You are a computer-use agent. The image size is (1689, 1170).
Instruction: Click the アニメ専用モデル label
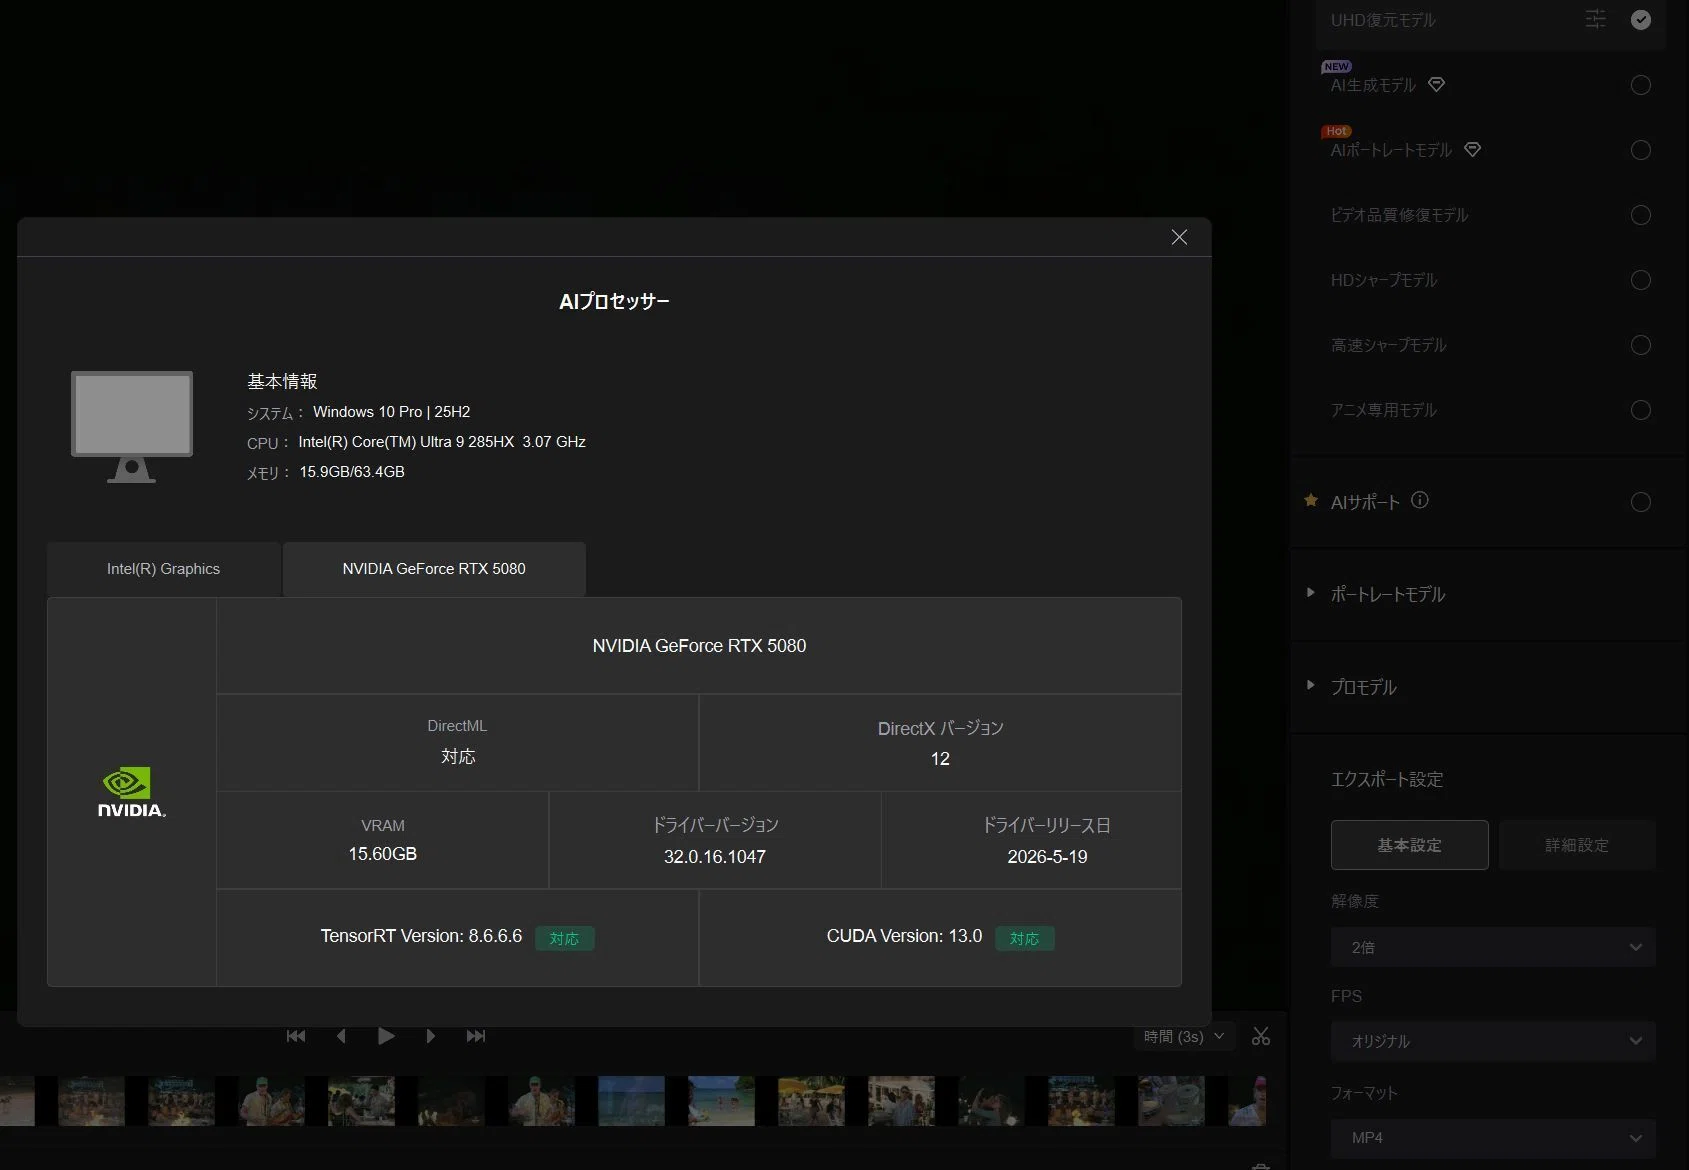coord(1383,410)
